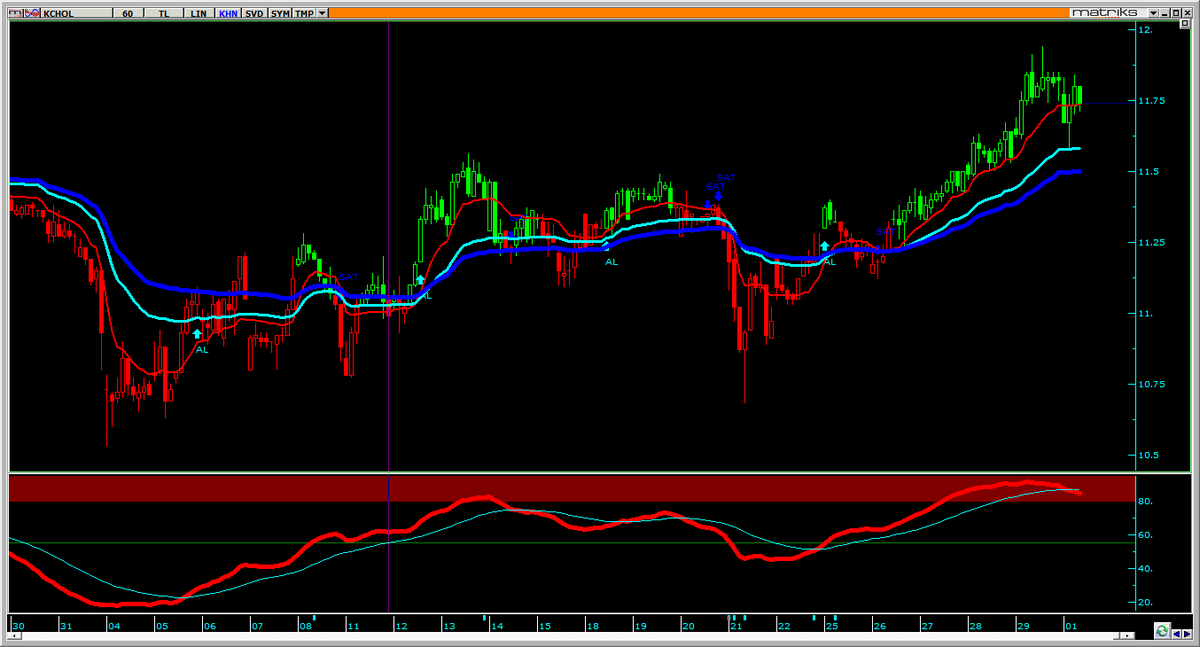Minimize the chart window
The height and width of the screenshot is (647, 1200).
pyautogui.click(x=1165, y=13)
